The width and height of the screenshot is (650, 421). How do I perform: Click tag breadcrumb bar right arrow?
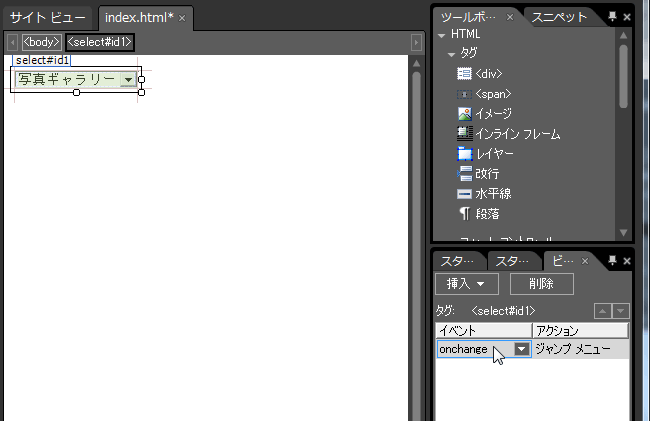(x=416, y=42)
